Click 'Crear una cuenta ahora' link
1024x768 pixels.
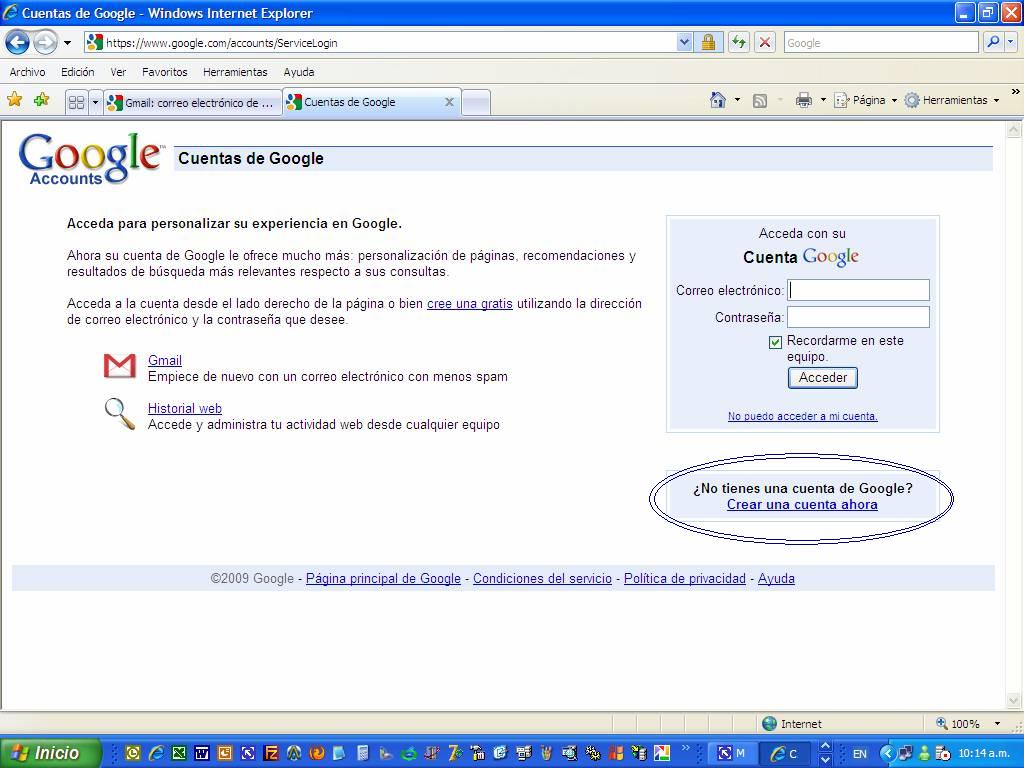pyautogui.click(x=802, y=505)
